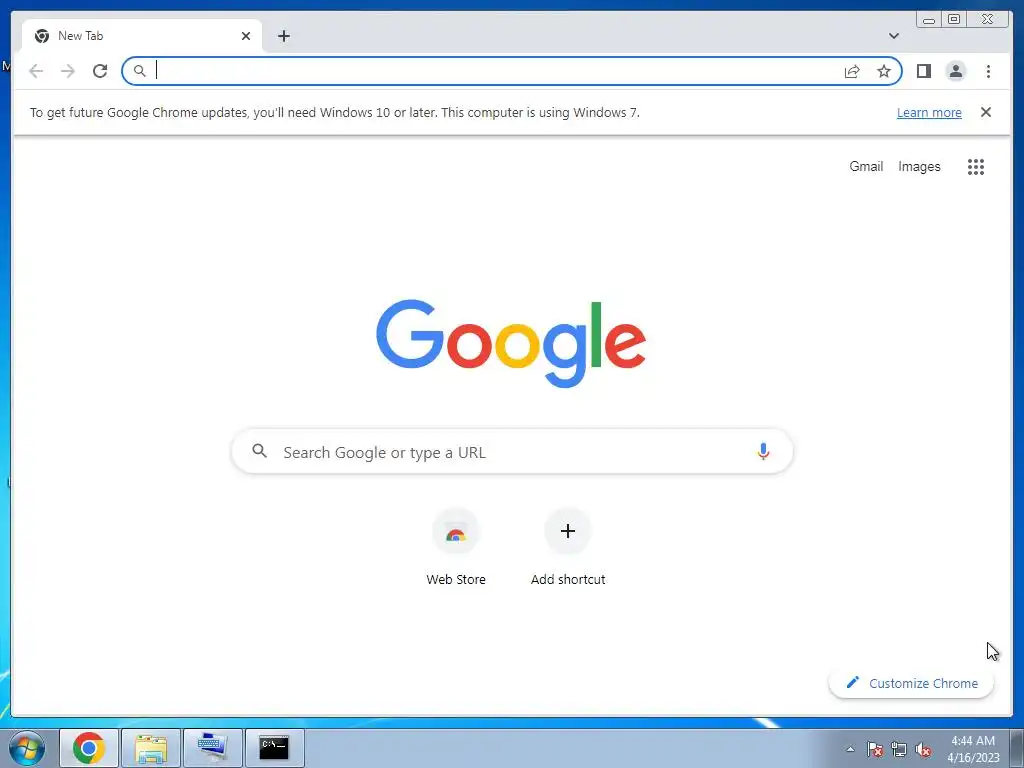The width and height of the screenshot is (1024, 768).
Task: Click the magnifier icon in Google search box
Action: tap(259, 451)
